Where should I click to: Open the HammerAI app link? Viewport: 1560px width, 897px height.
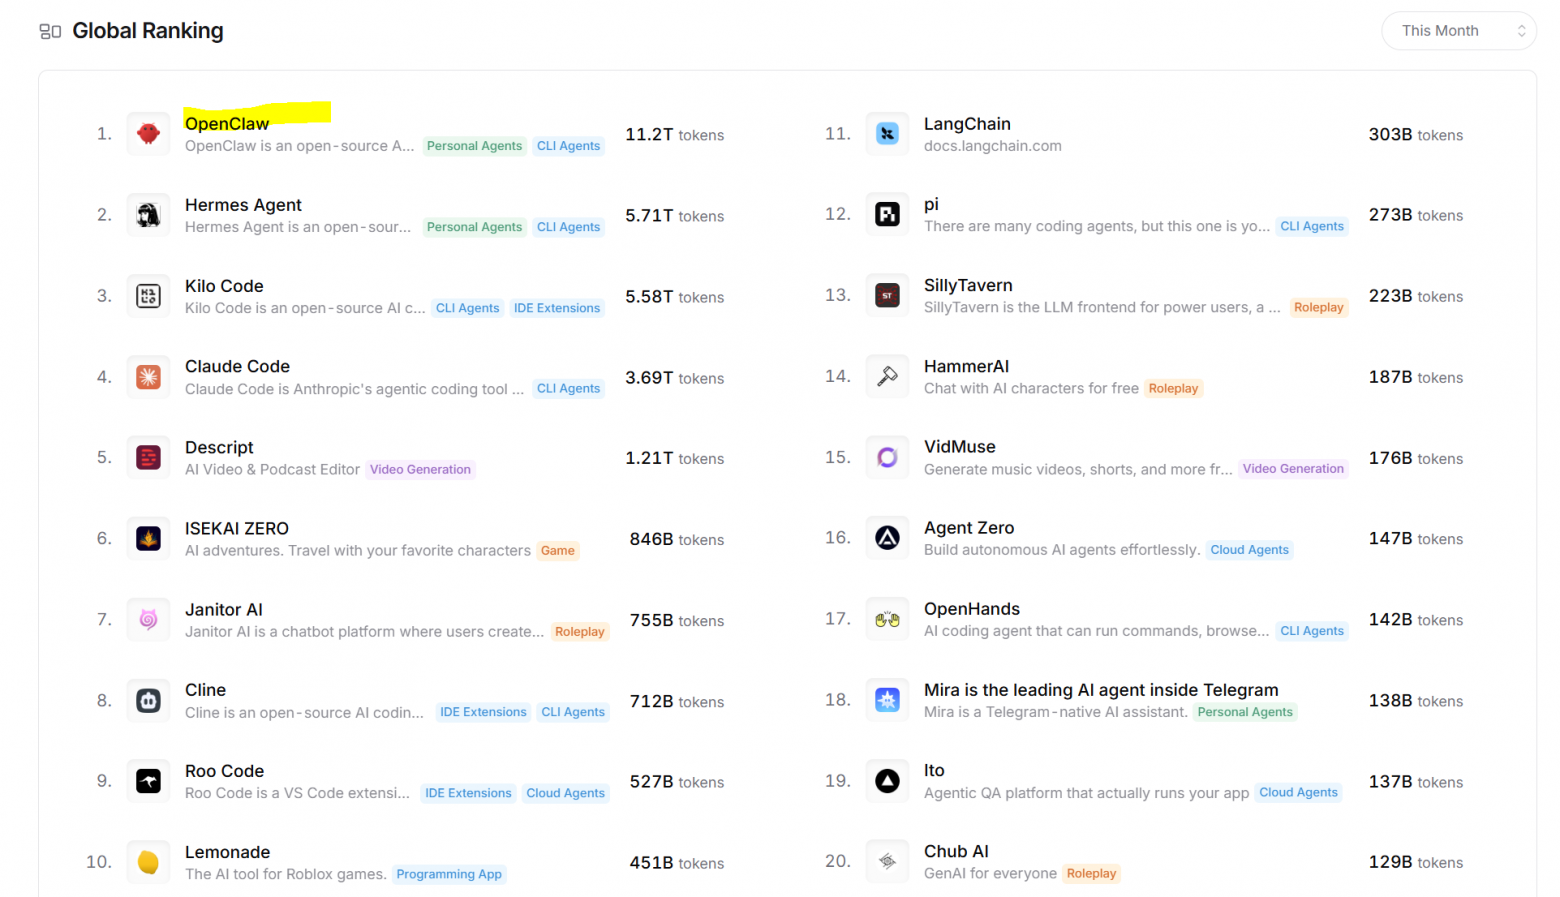[966, 366]
